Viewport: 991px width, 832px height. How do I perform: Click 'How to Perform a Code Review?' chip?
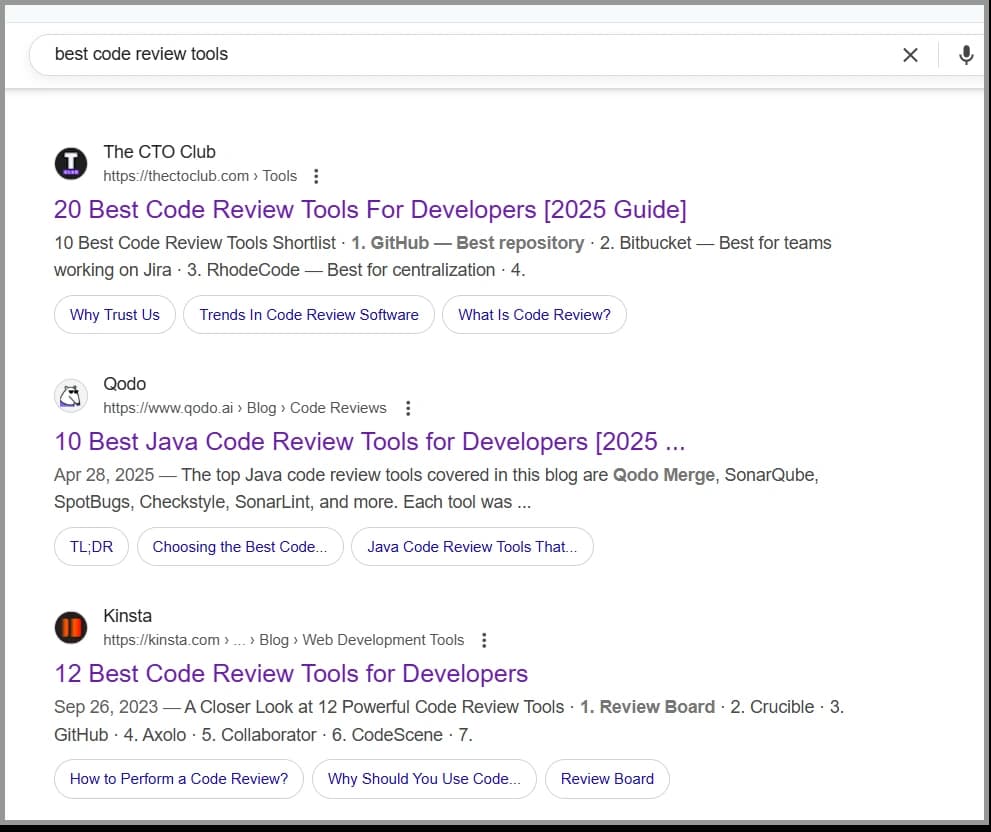[x=179, y=778]
